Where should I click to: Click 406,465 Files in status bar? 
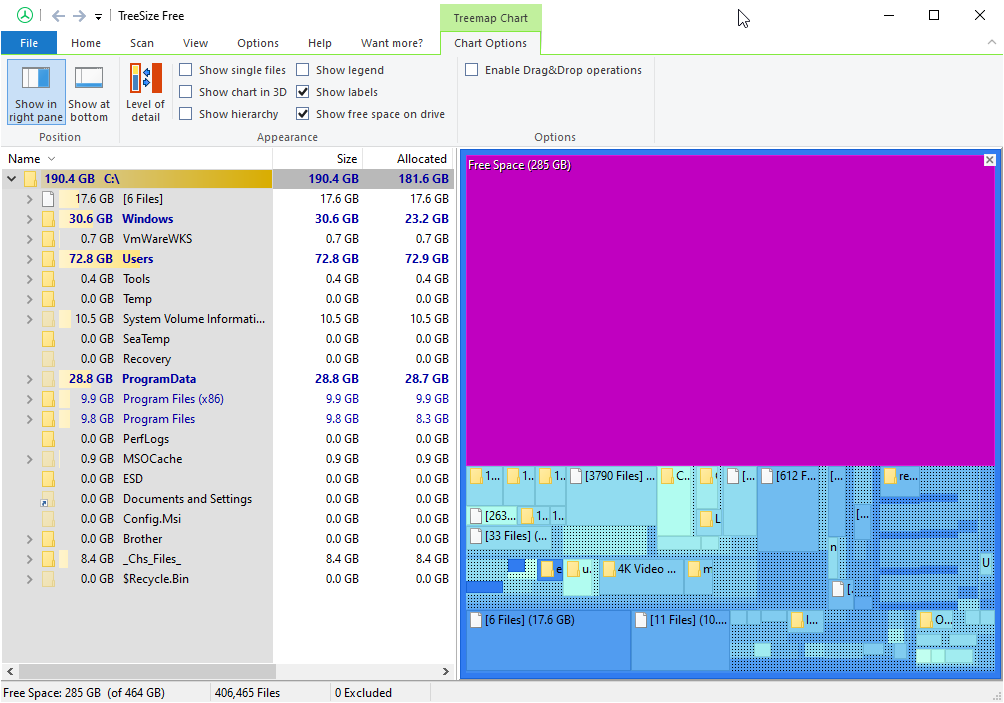[247, 693]
